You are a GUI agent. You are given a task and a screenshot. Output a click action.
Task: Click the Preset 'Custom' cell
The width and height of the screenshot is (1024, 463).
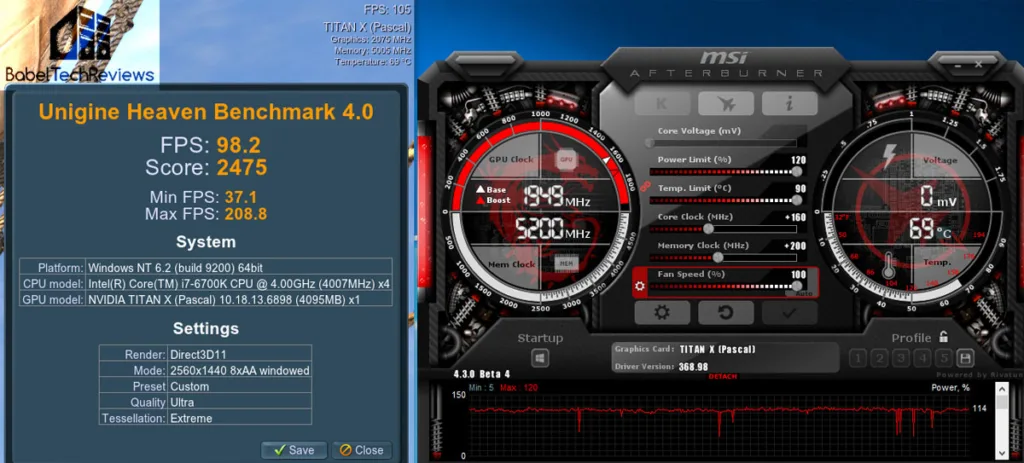pos(239,386)
